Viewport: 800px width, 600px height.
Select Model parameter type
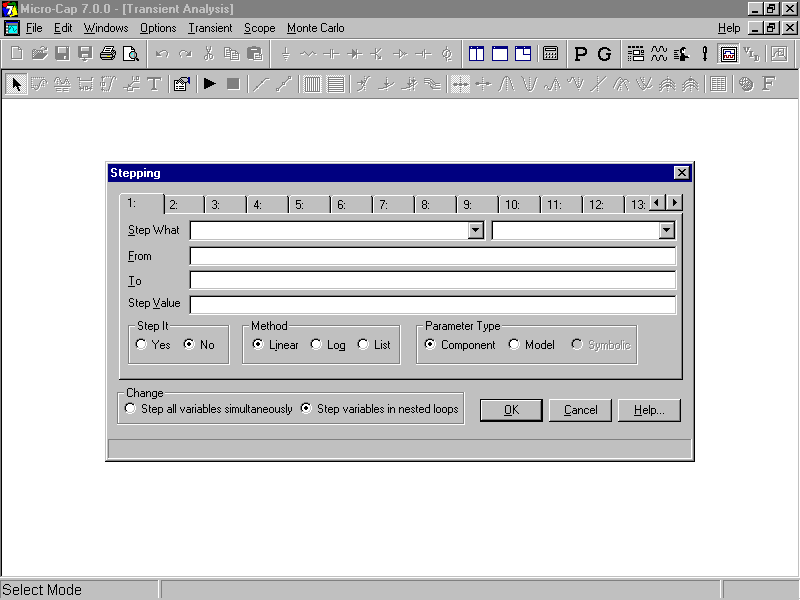click(x=532, y=345)
